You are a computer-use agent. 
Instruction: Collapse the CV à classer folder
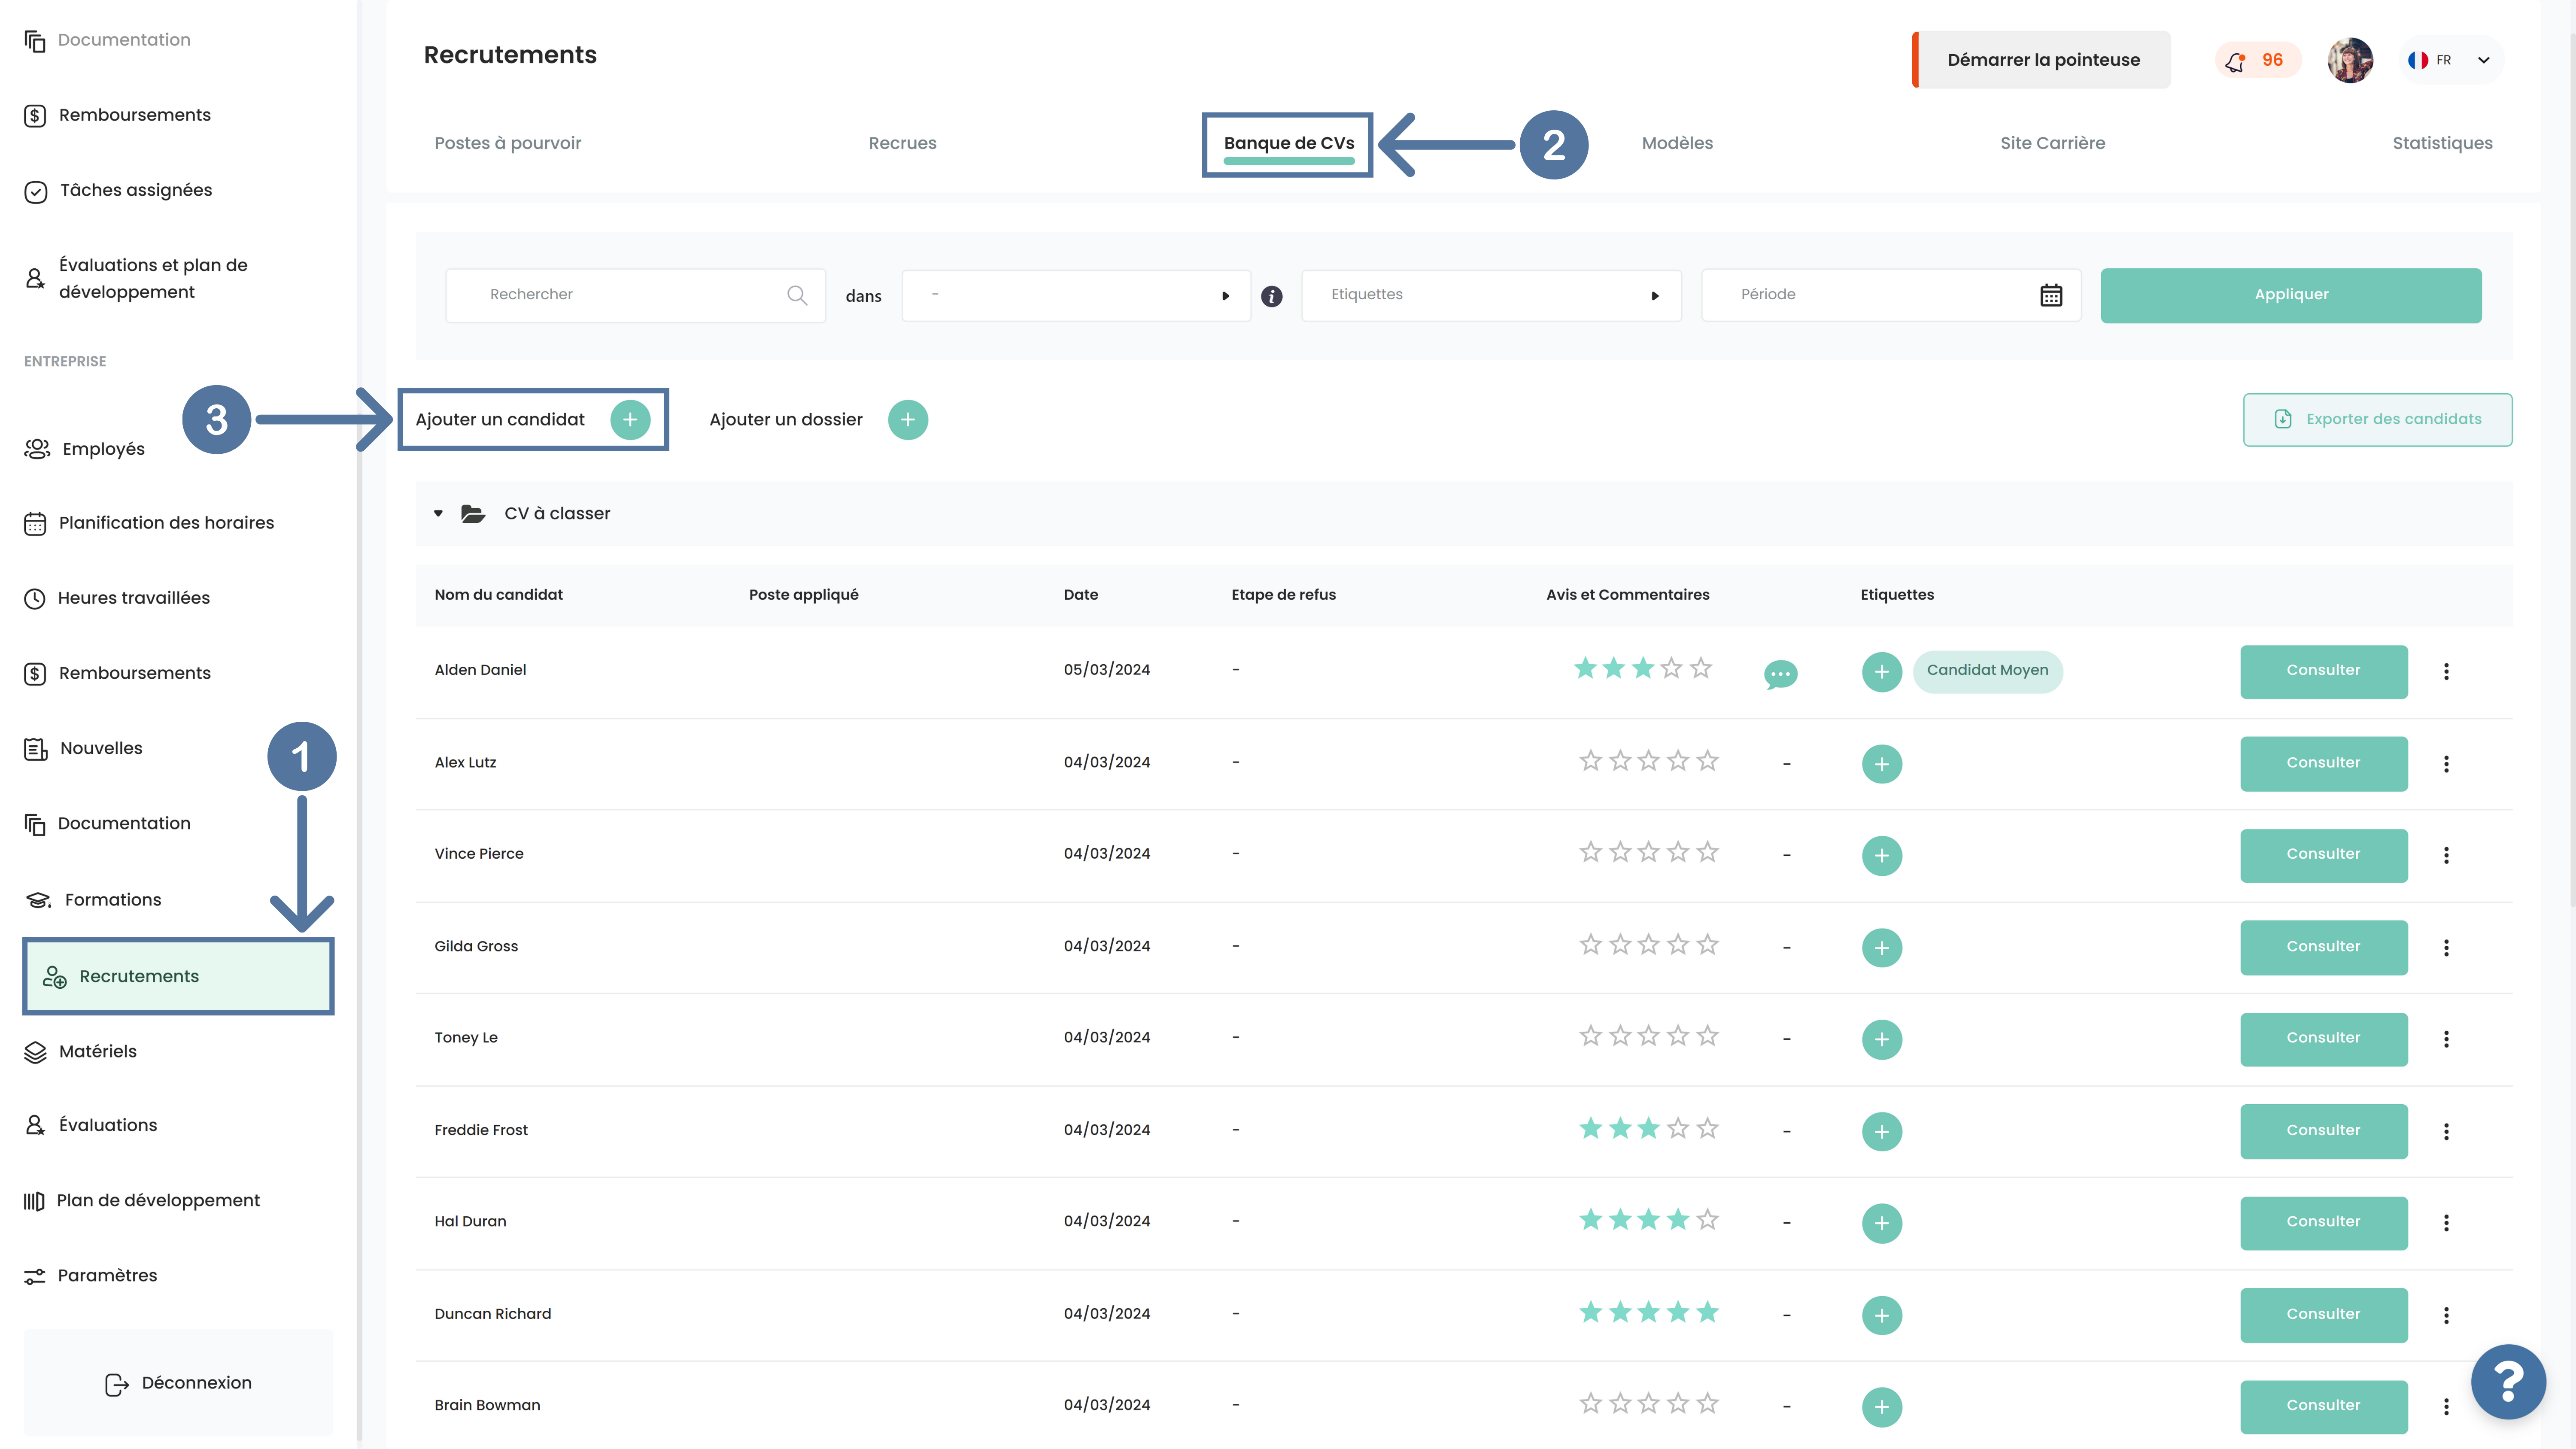438,514
